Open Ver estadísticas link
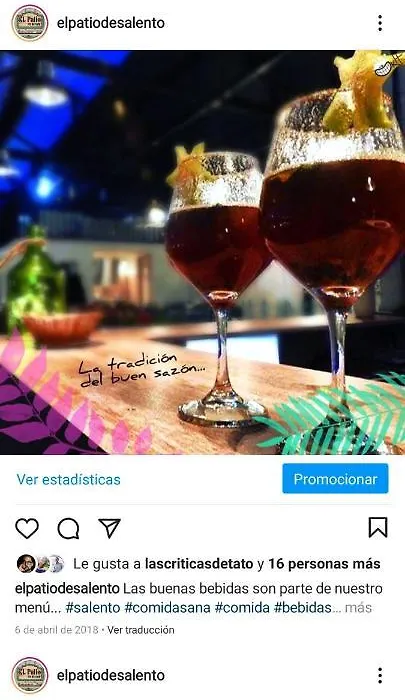This screenshot has width=405, height=700. tap(69, 479)
